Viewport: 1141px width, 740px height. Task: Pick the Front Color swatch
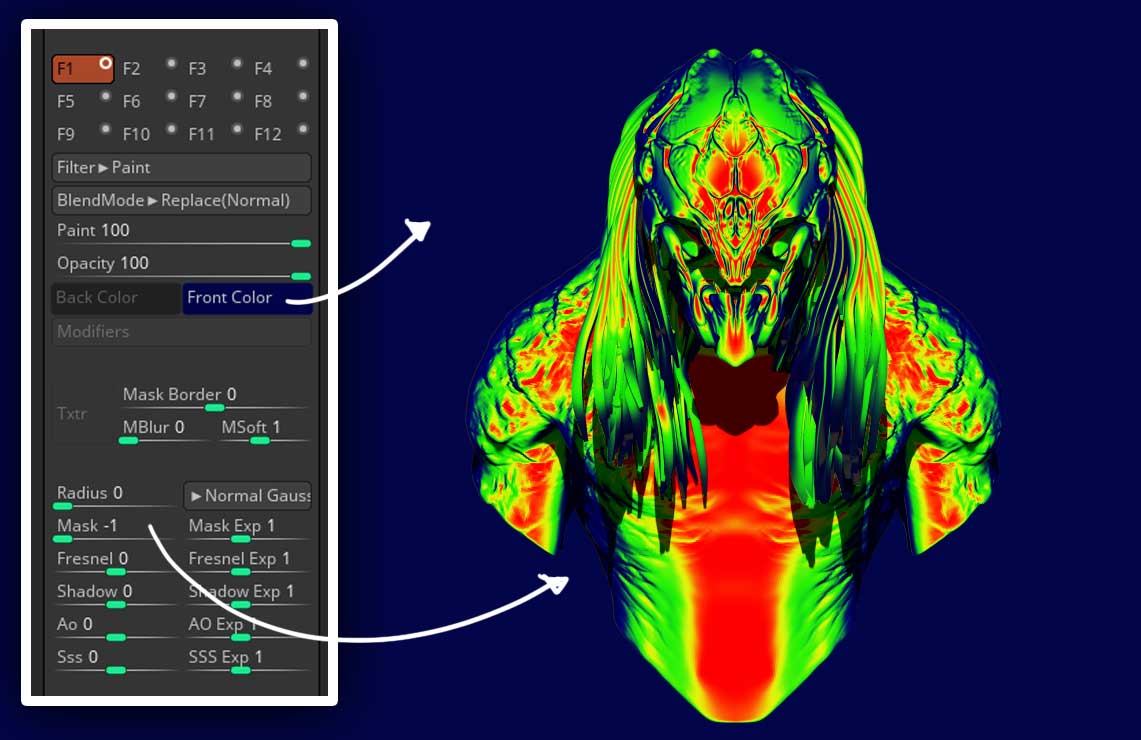247,298
